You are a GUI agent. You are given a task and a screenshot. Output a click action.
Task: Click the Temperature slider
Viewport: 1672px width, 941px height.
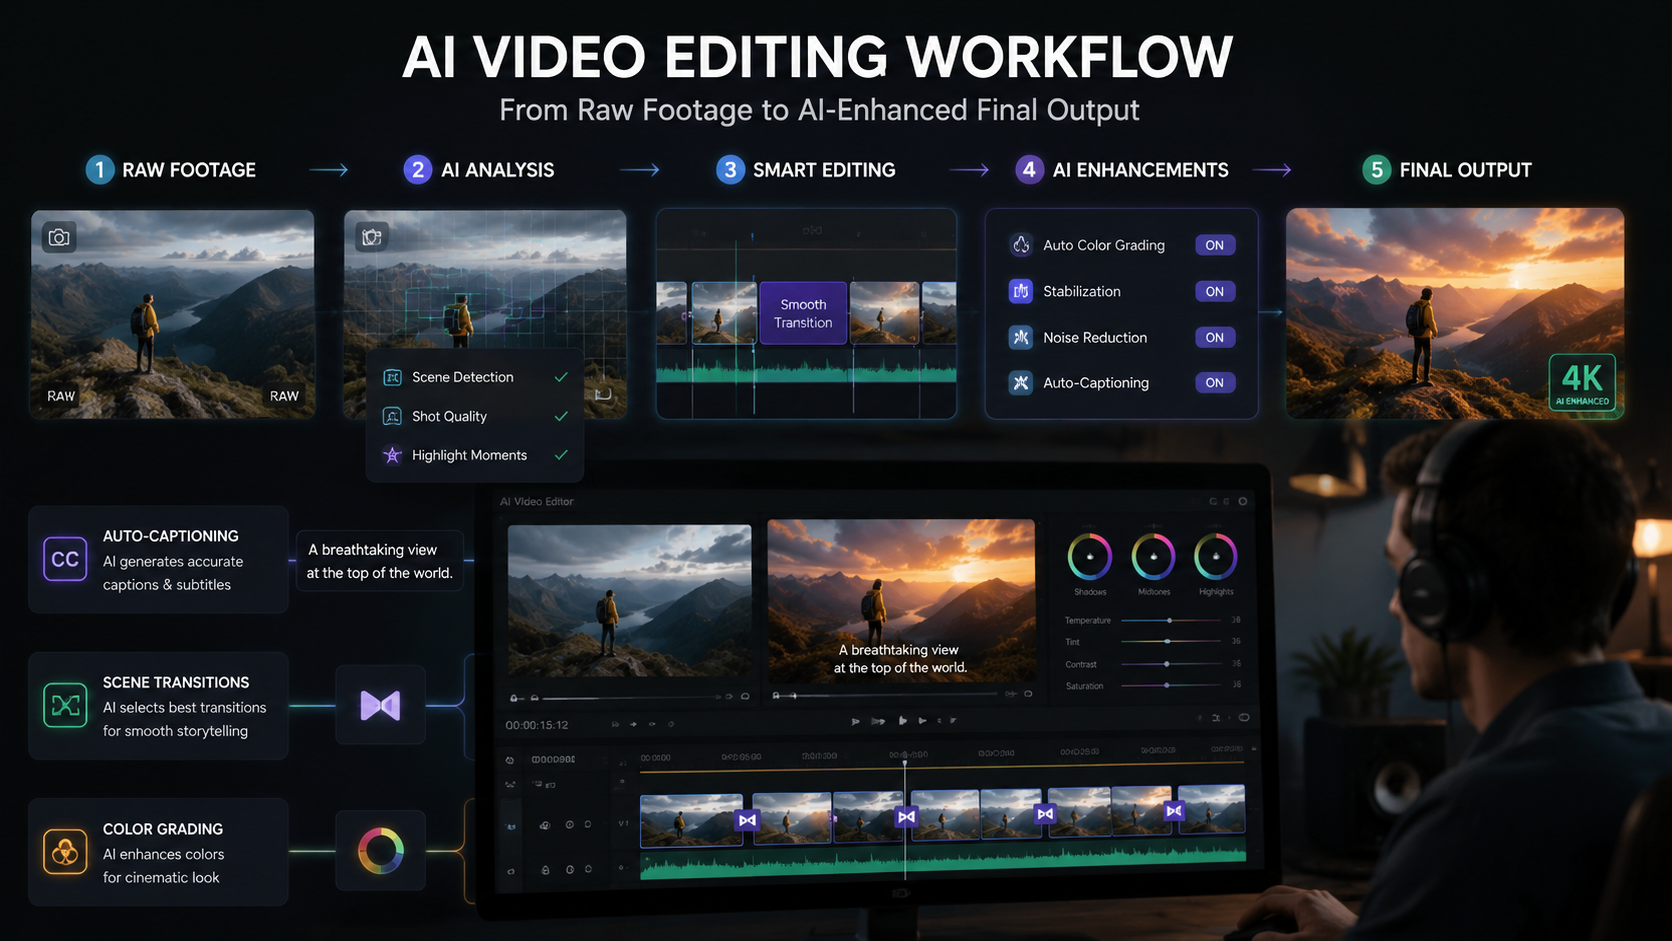click(x=1172, y=620)
